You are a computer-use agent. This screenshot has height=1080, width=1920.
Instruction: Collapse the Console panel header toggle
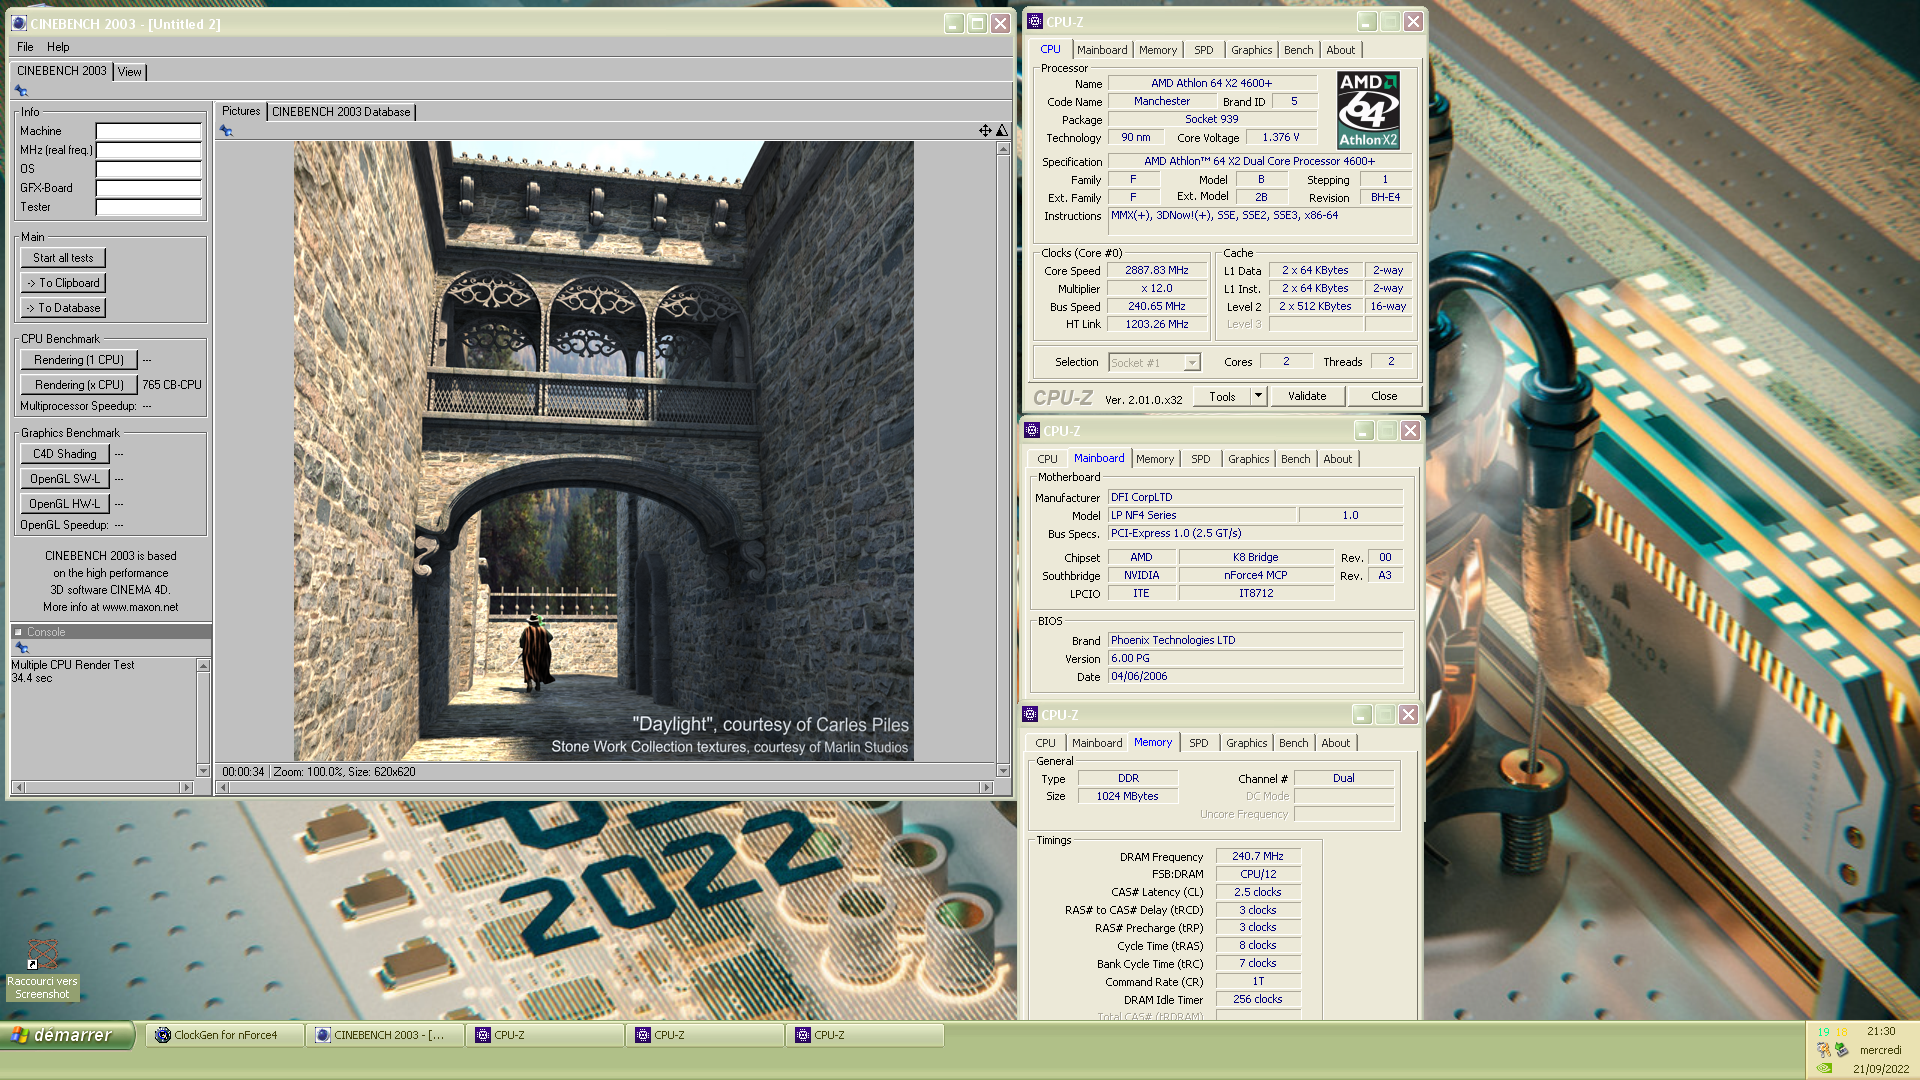click(18, 632)
